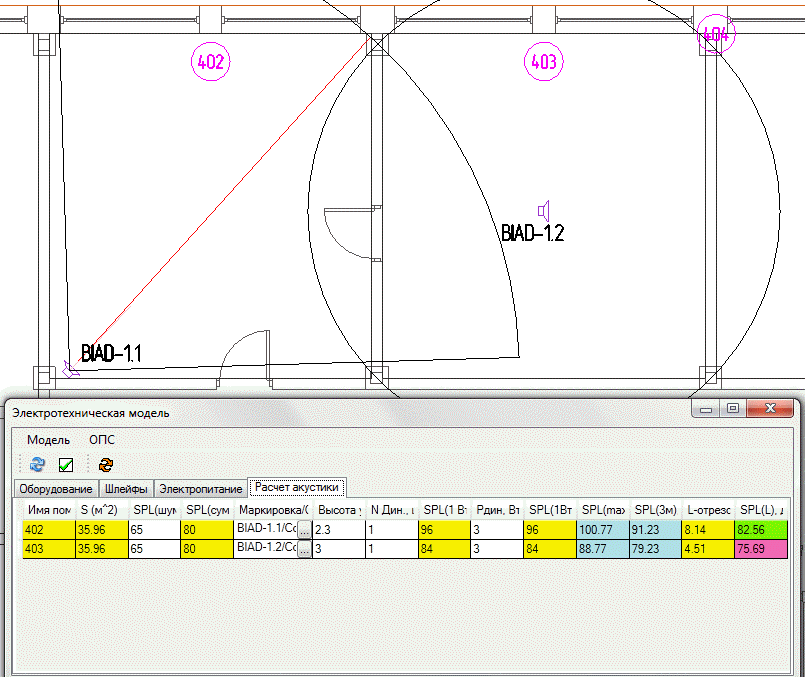Screen dimensions: 805x677
Task: Click L-segment cell 8.14
Action: tap(708, 530)
